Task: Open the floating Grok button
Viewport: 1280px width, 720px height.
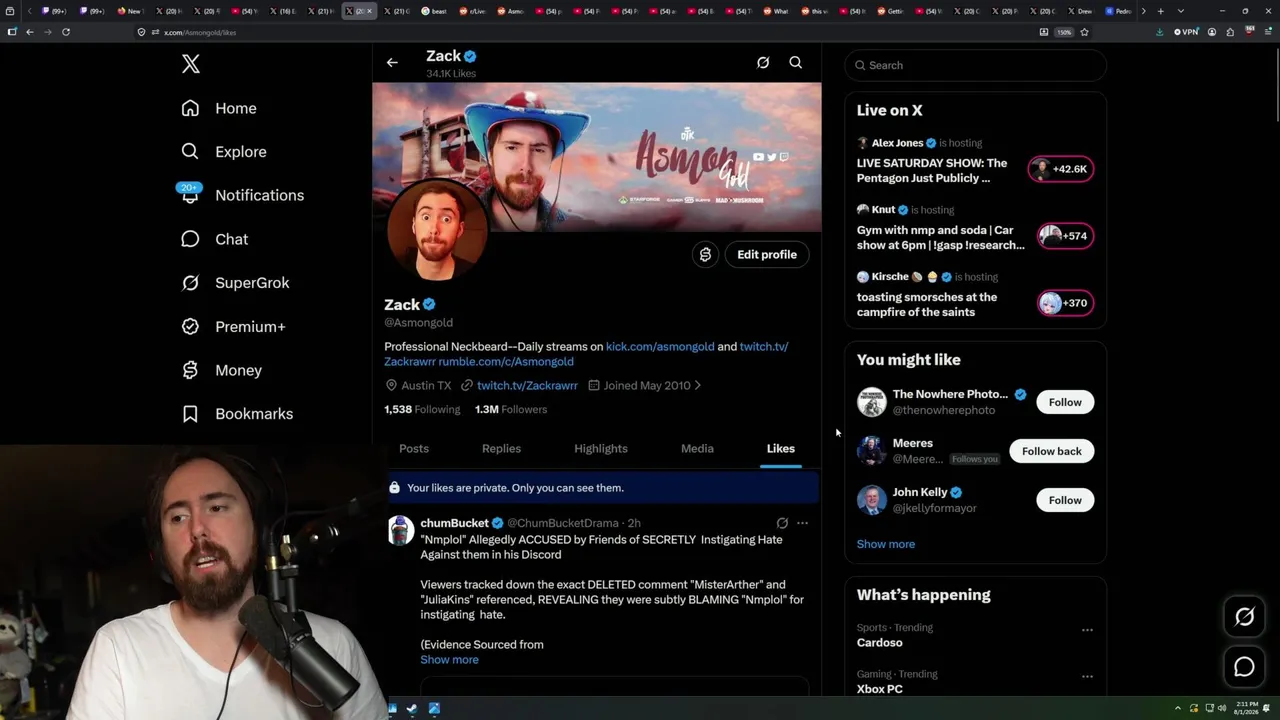Action: (x=1244, y=617)
